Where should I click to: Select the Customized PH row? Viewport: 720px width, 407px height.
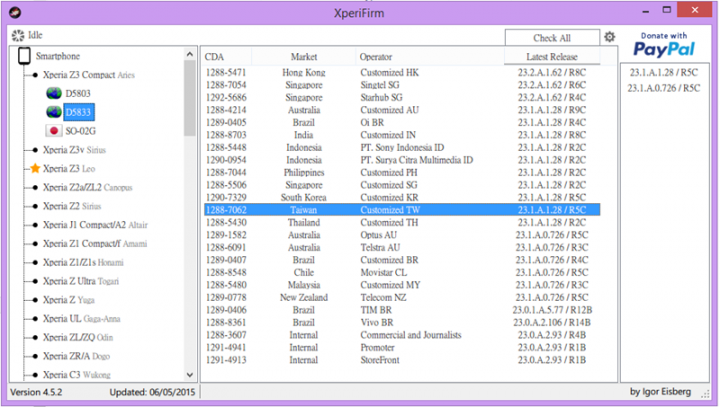pyautogui.click(x=402, y=172)
